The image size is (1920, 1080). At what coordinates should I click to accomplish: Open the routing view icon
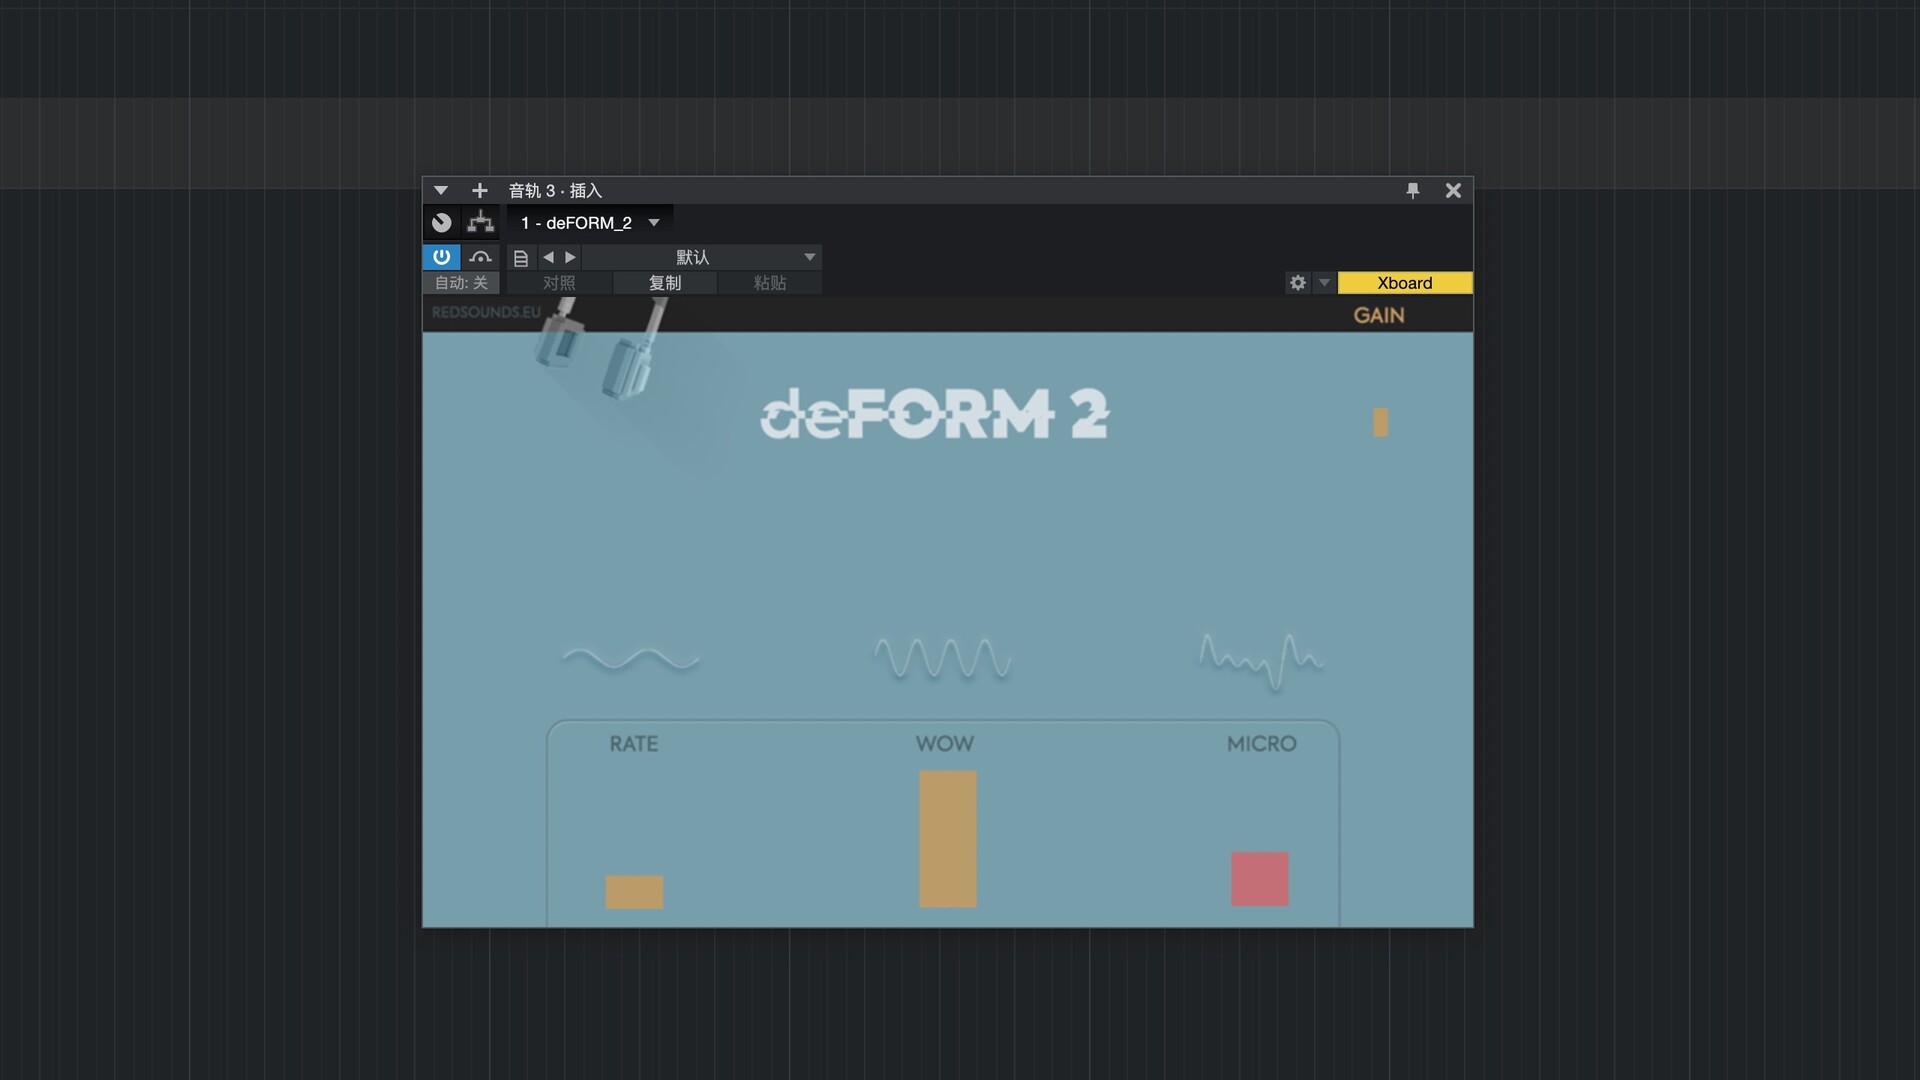[x=481, y=222]
